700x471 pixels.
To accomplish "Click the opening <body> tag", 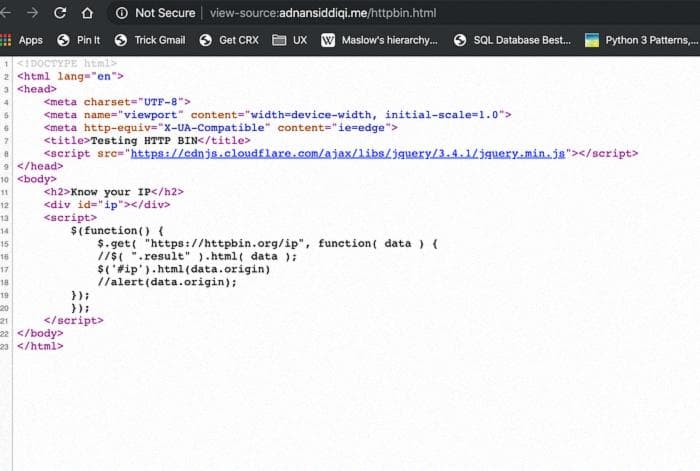I will pyautogui.click(x=37, y=179).
